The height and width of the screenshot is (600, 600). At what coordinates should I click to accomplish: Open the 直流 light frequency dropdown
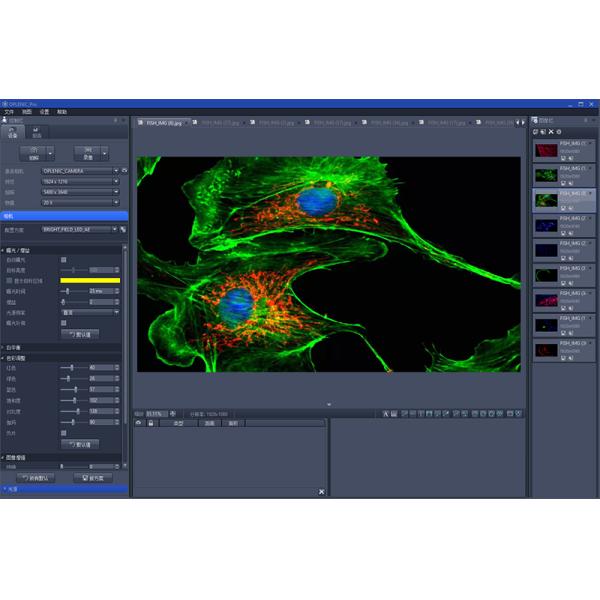tap(90, 313)
